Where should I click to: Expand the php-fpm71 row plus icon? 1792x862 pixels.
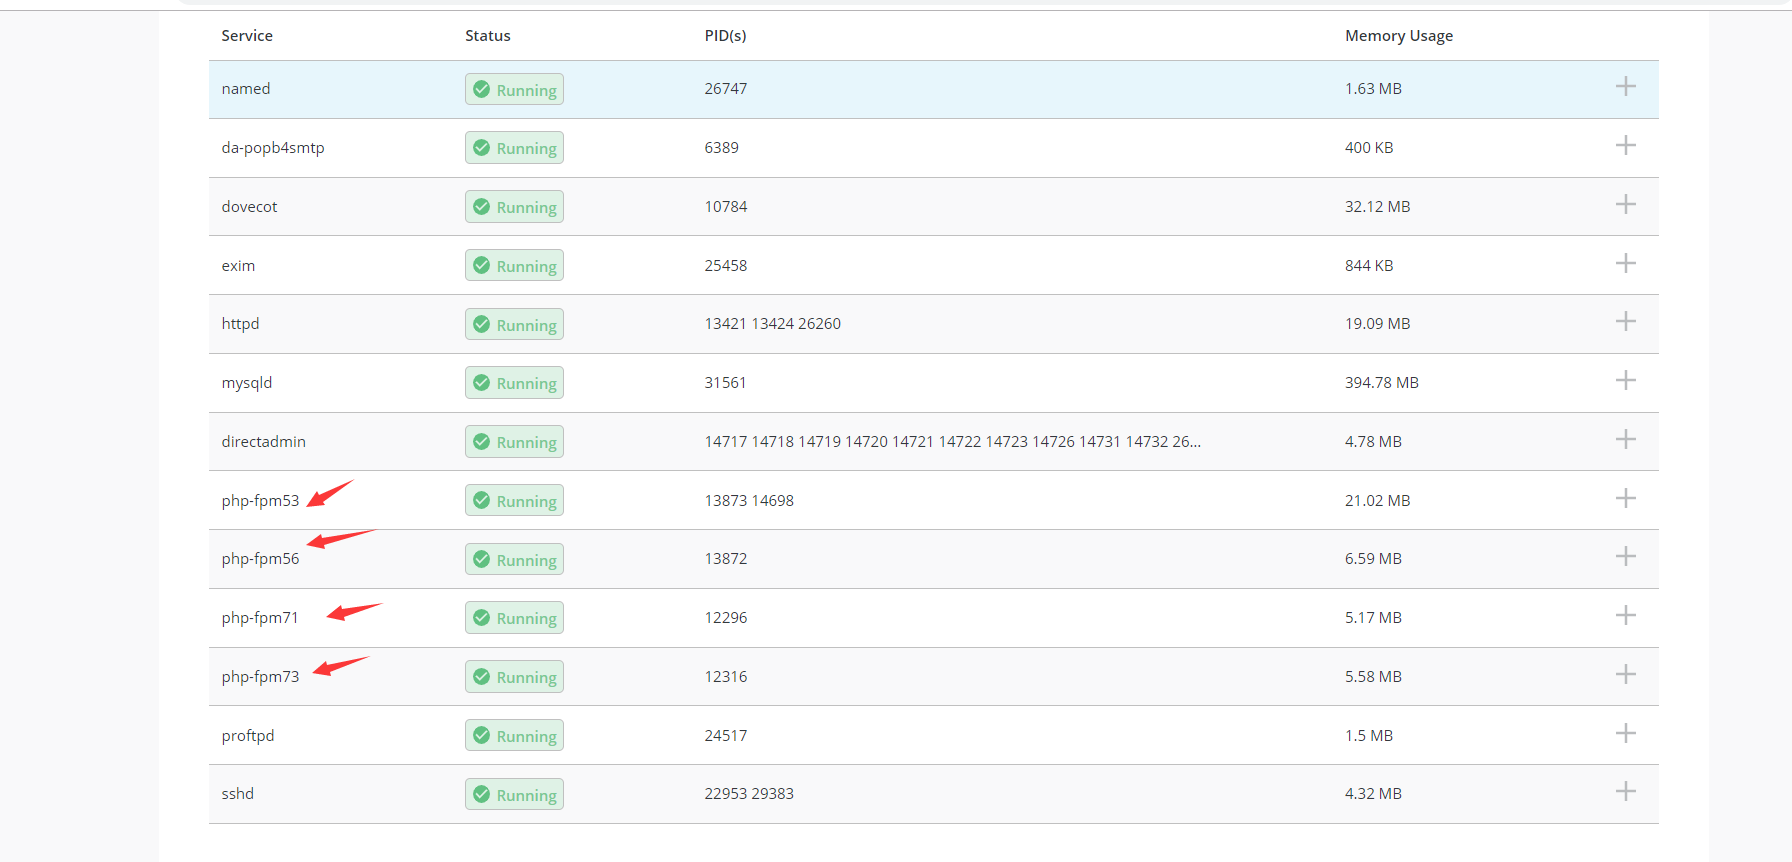[1626, 616]
